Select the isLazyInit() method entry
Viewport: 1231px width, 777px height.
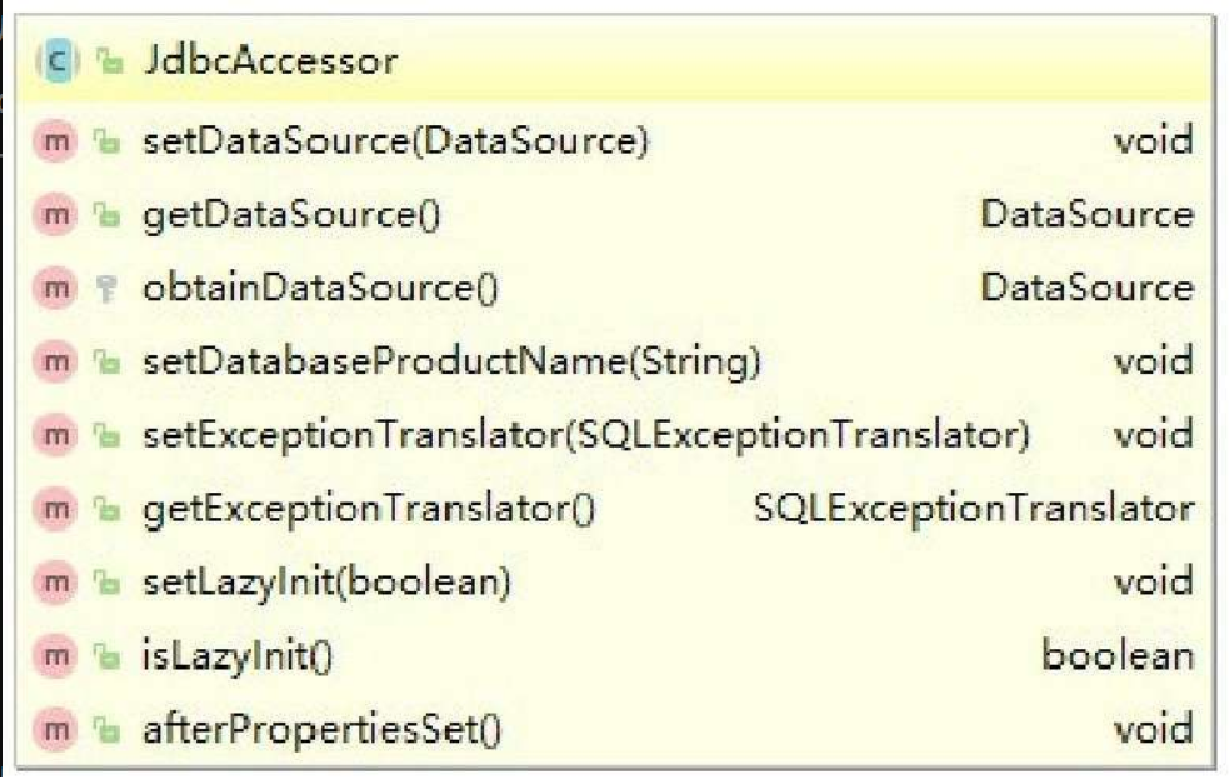click(x=615, y=656)
